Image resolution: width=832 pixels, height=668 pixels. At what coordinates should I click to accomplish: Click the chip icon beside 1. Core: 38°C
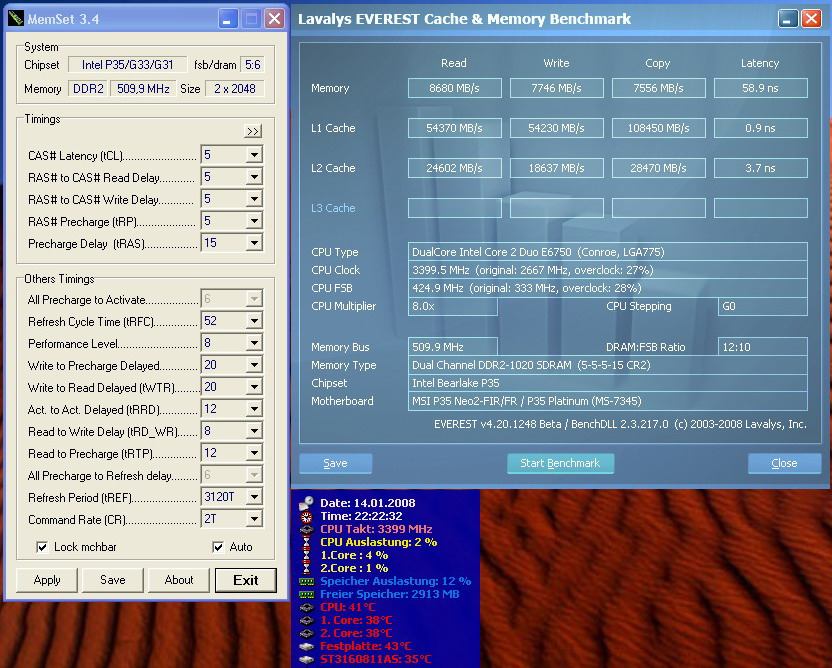click(x=306, y=620)
